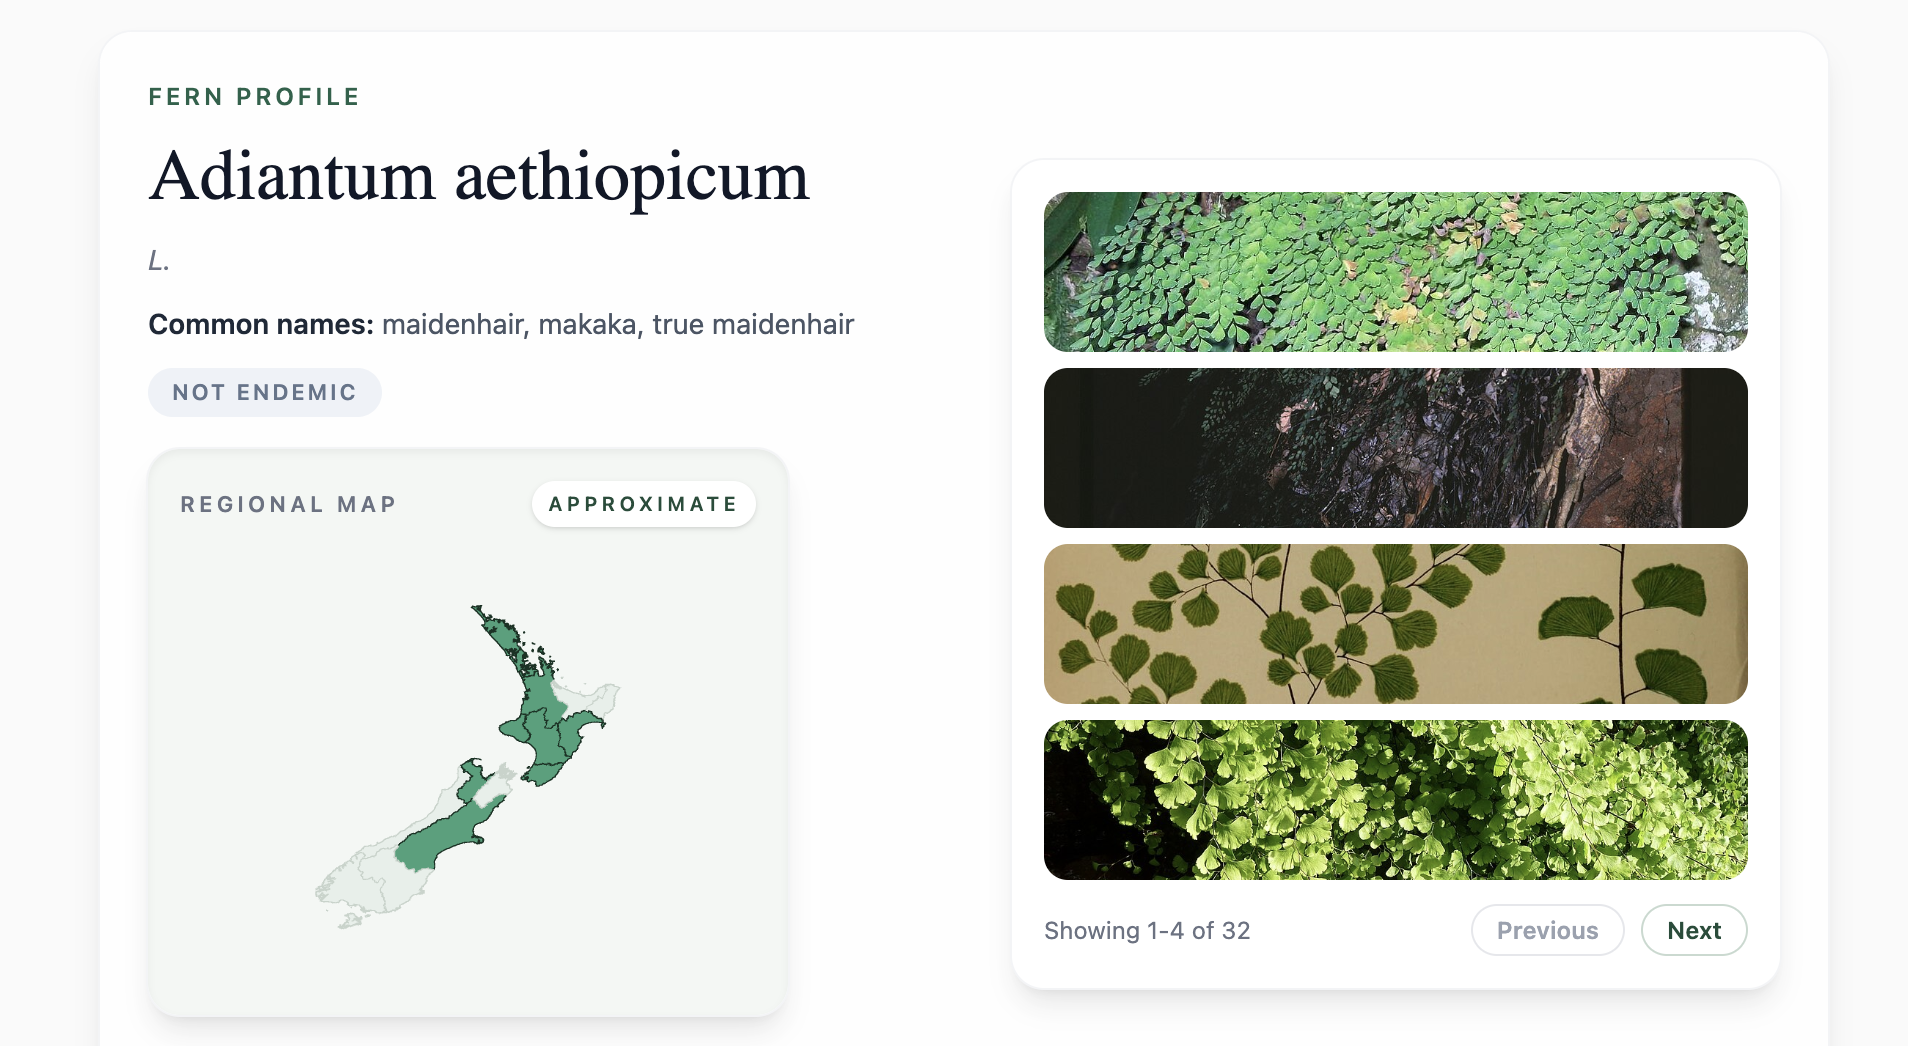Click the Adiantum aethiopicum title
1908x1046 pixels.
pyautogui.click(x=478, y=177)
